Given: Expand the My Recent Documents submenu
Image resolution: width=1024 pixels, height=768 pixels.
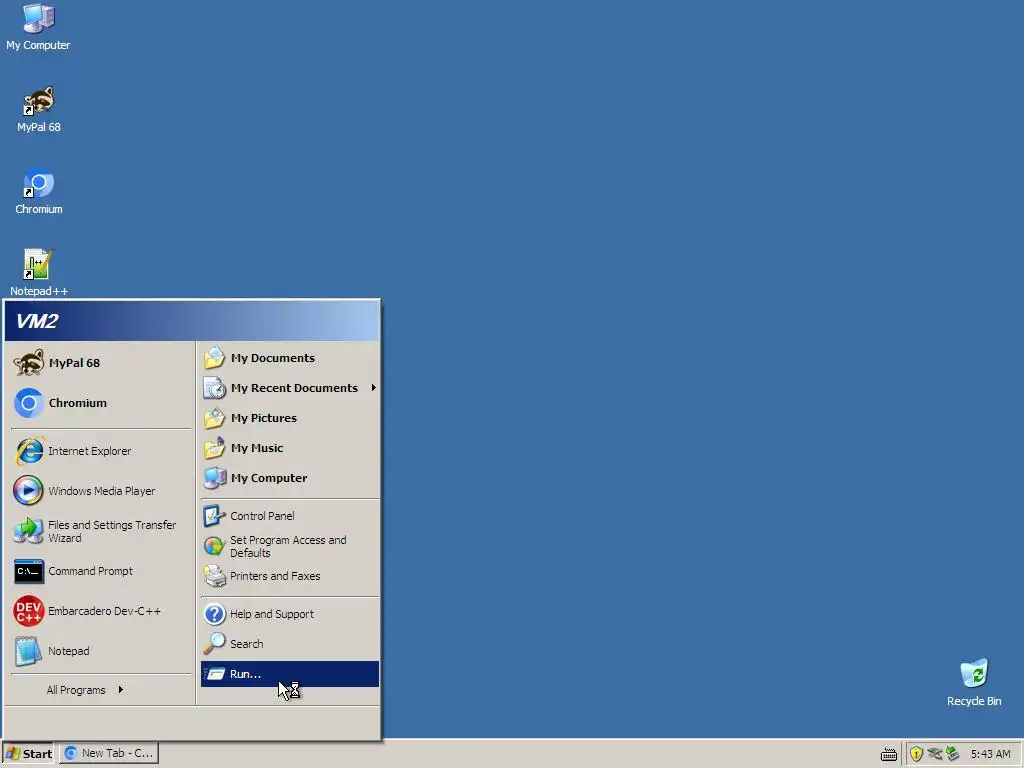Looking at the screenshot, I should point(290,388).
